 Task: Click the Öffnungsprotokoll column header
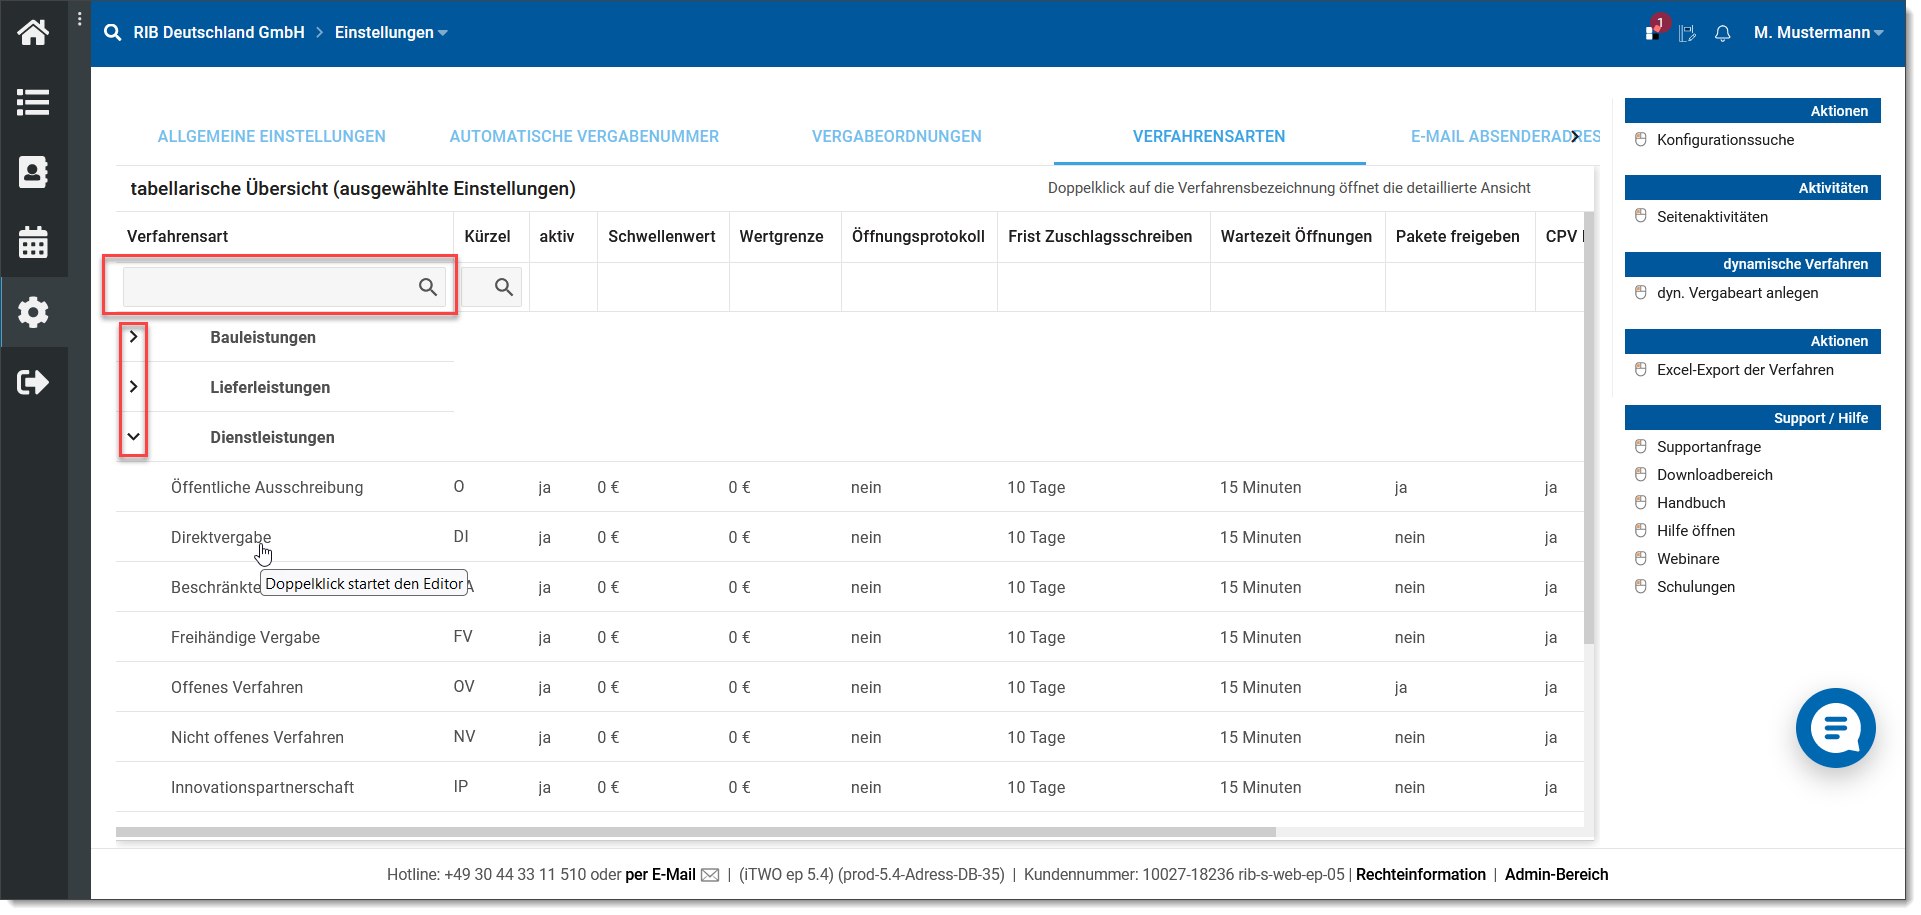point(918,237)
